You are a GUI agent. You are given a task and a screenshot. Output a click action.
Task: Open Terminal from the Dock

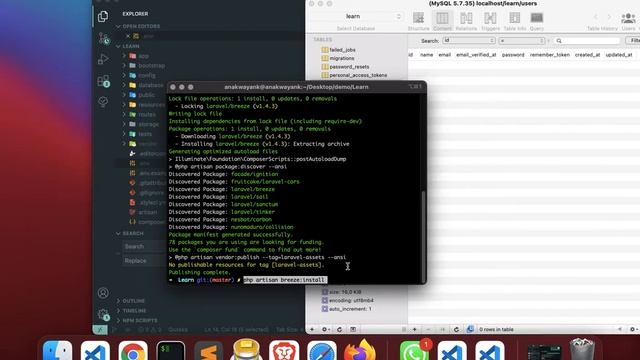click(x=171, y=352)
